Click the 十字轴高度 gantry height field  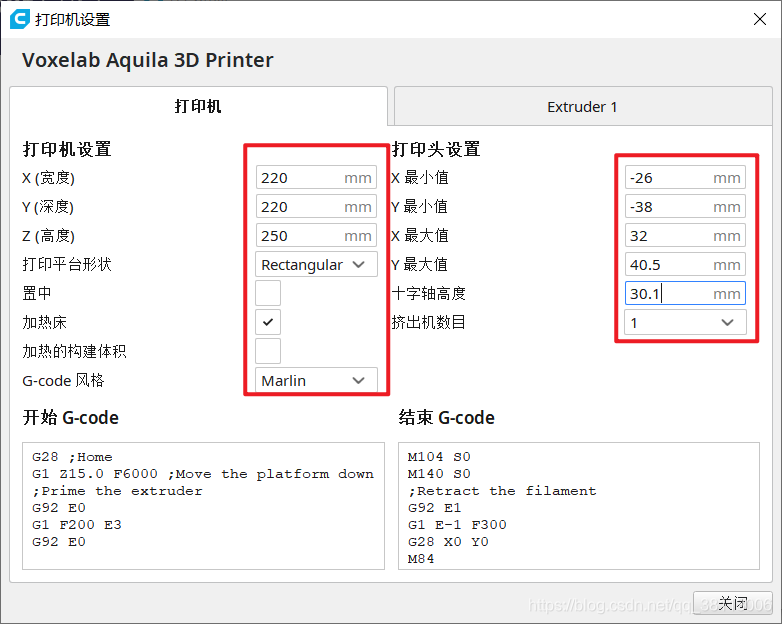click(685, 293)
